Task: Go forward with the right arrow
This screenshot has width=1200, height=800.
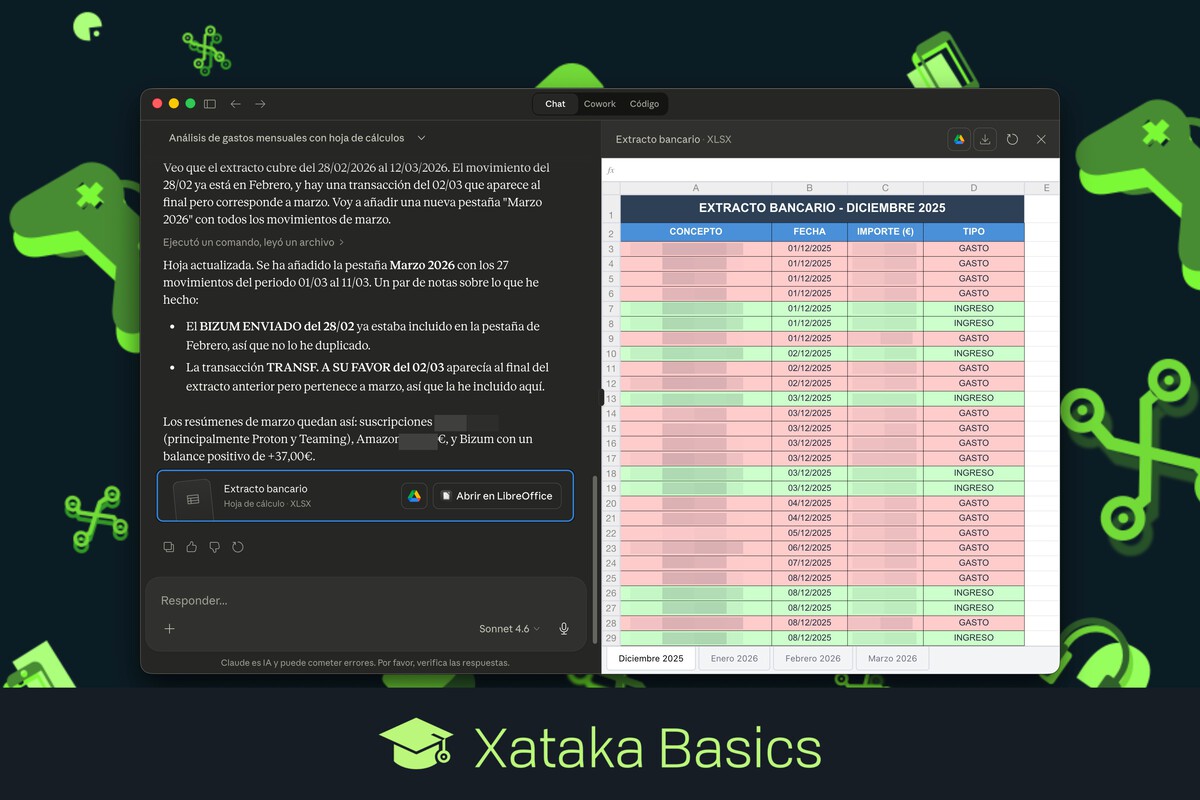Action: click(x=260, y=104)
